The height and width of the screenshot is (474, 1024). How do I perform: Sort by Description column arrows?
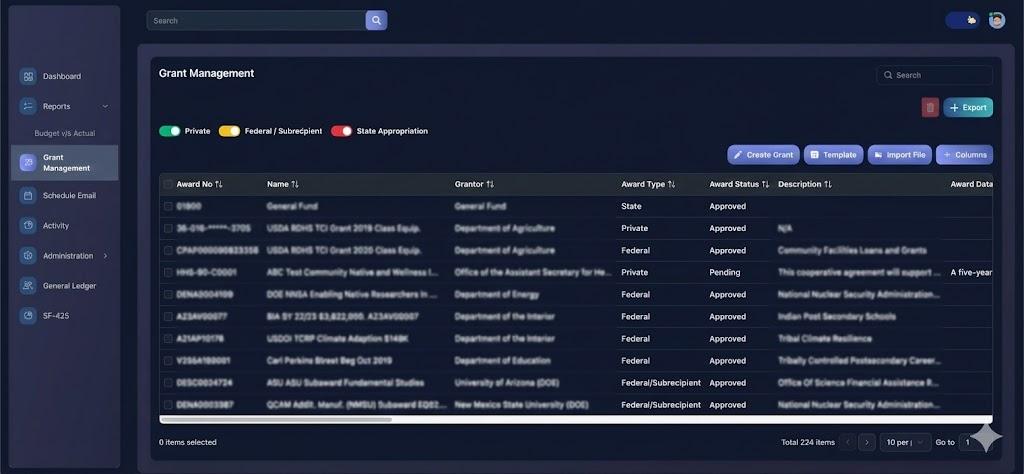828,184
